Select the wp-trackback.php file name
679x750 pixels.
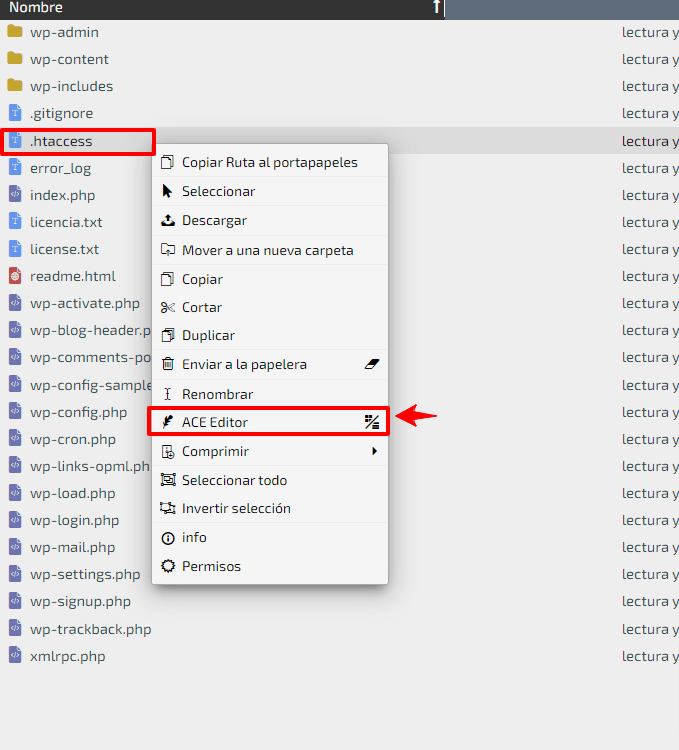pos(90,629)
